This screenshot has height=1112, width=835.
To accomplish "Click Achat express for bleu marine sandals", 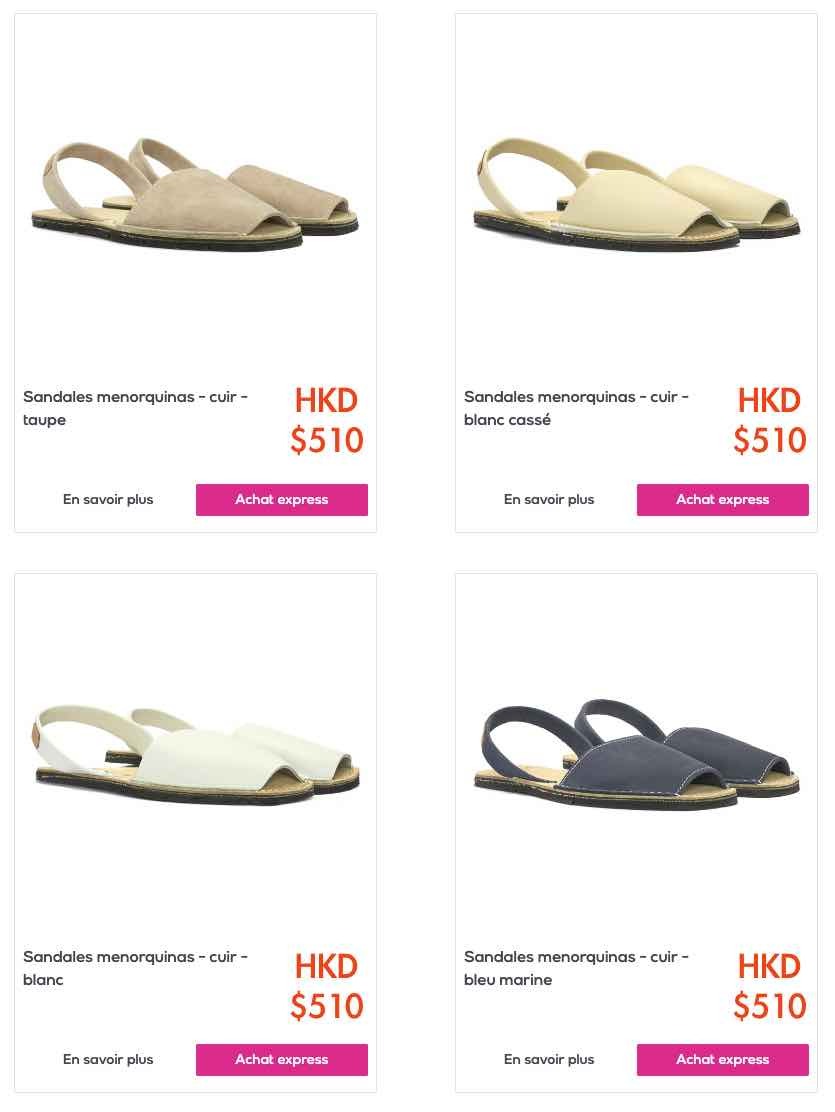I will (722, 1060).
